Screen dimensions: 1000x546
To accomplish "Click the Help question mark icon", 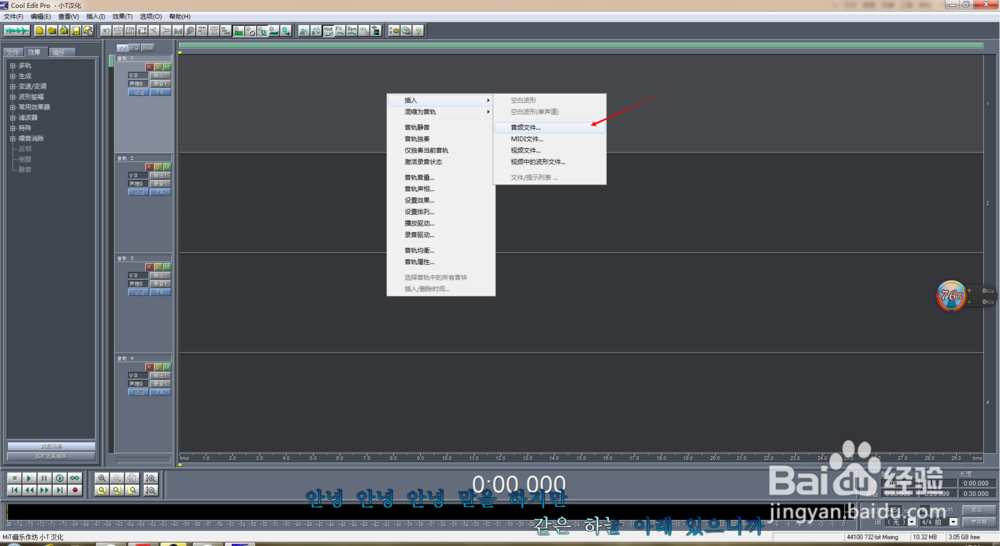I will 418,31.
